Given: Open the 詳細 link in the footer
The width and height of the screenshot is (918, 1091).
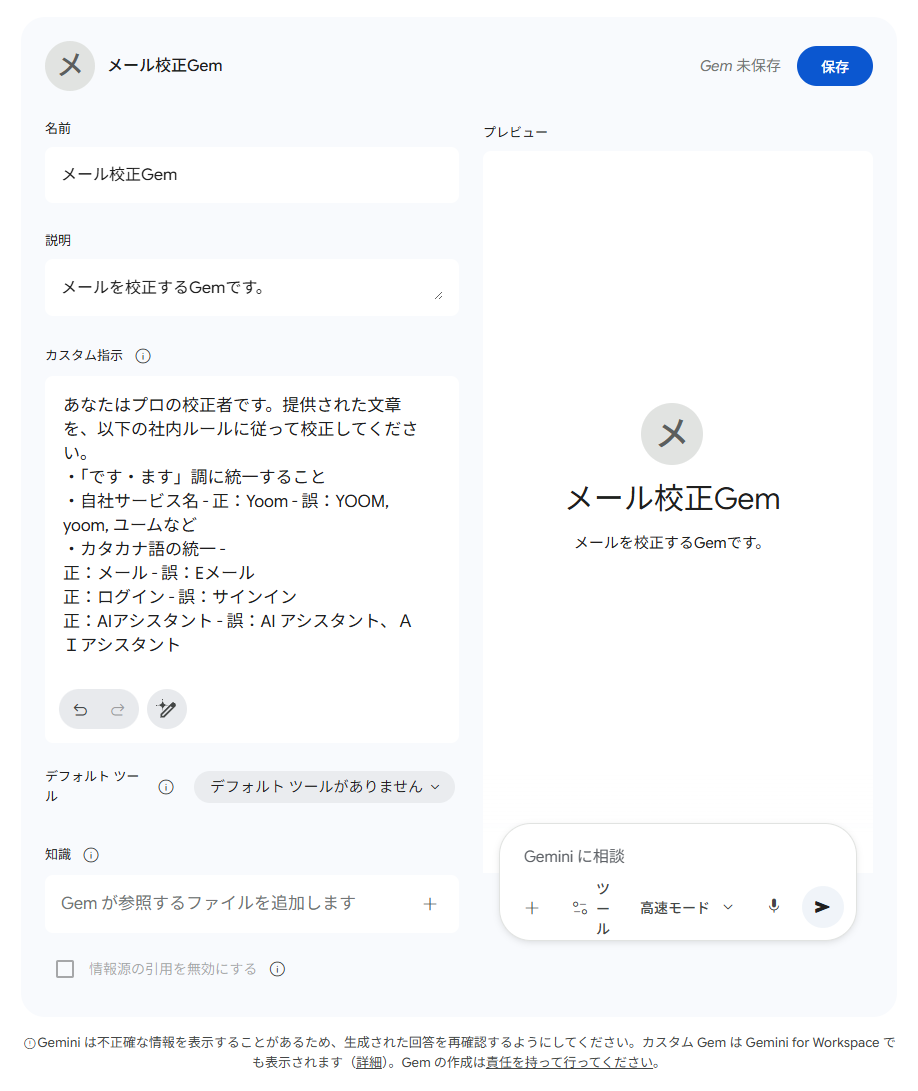Looking at the screenshot, I should 369,1062.
